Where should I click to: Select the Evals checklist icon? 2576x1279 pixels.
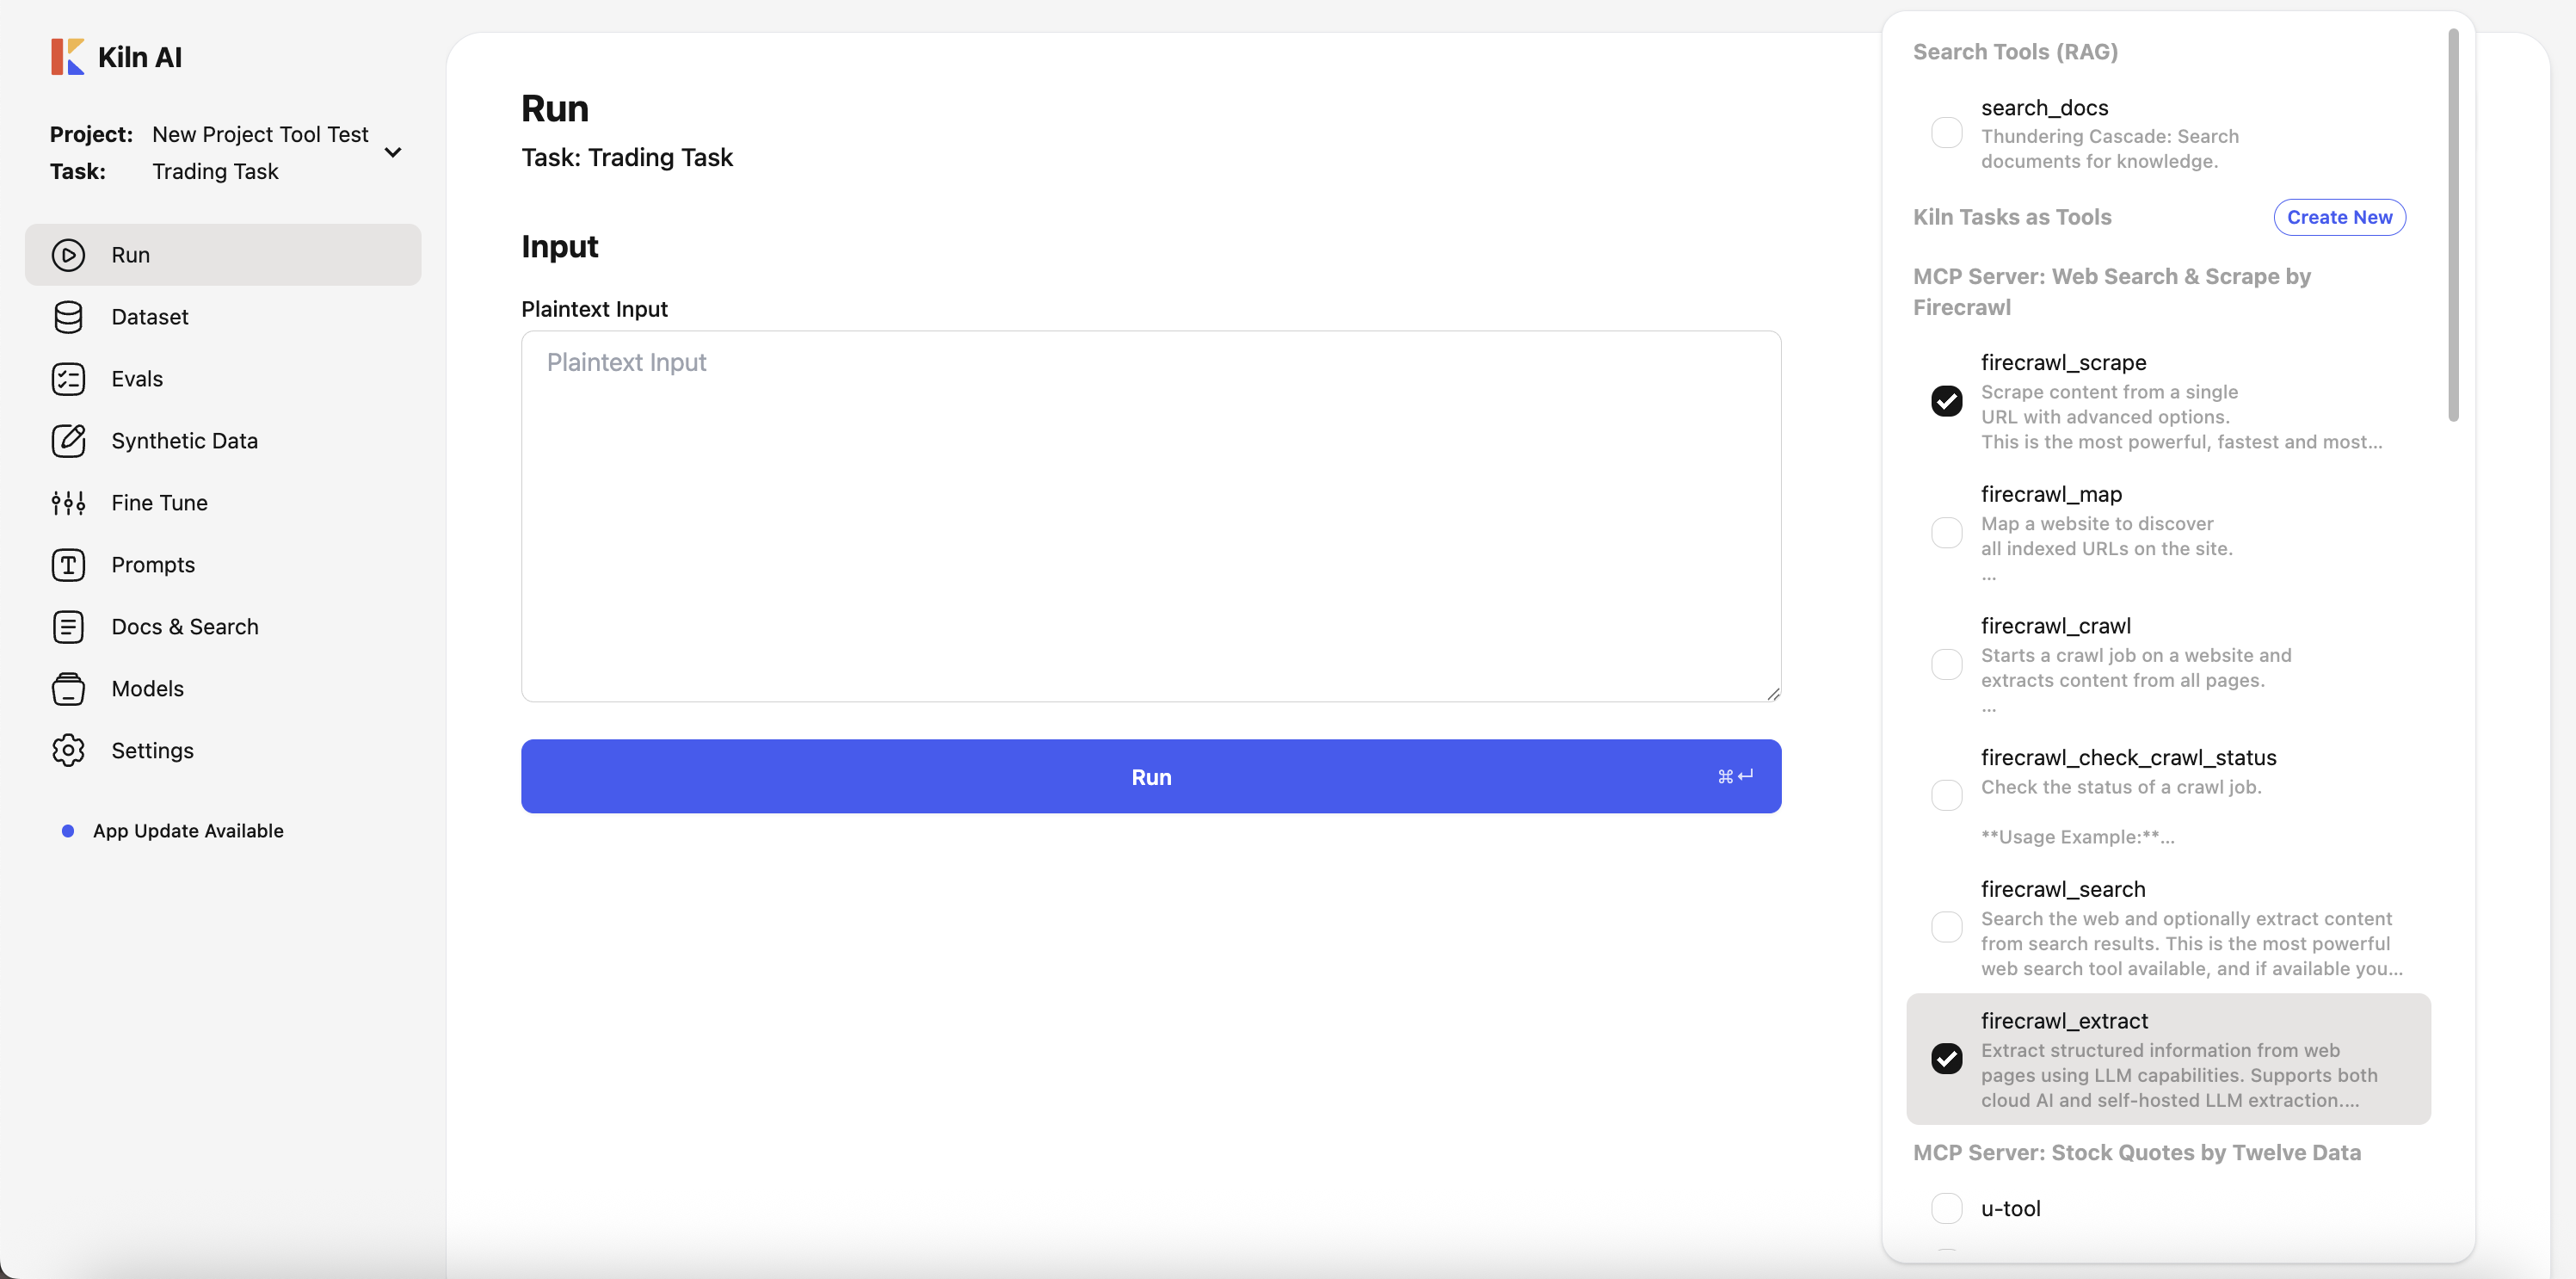[x=68, y=379]
